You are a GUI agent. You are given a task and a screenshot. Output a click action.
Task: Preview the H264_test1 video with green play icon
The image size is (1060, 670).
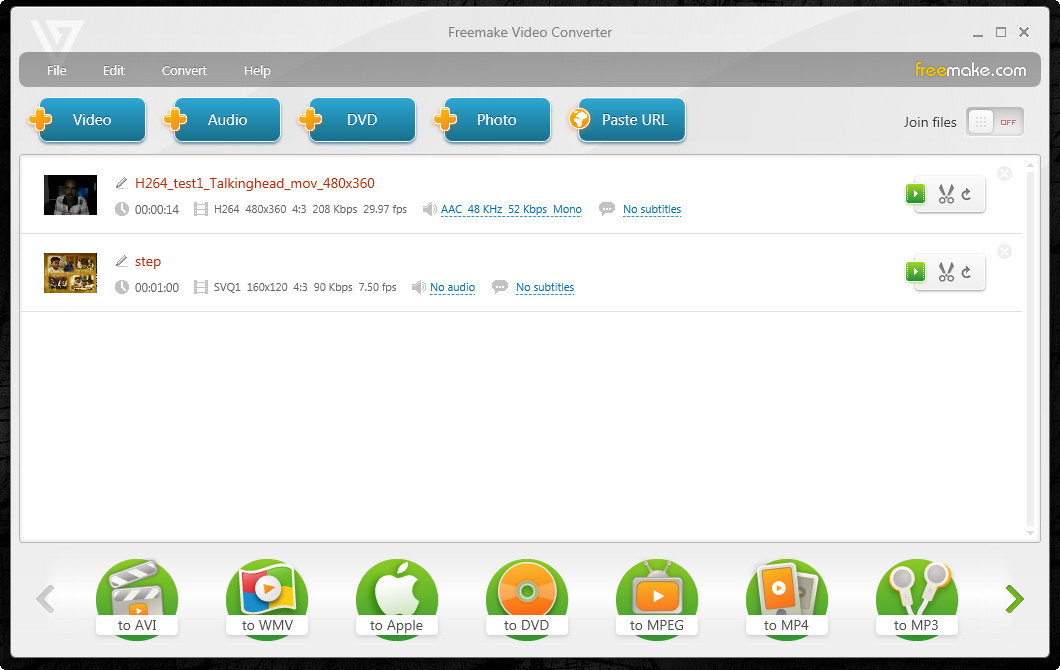tap(914, 194)
